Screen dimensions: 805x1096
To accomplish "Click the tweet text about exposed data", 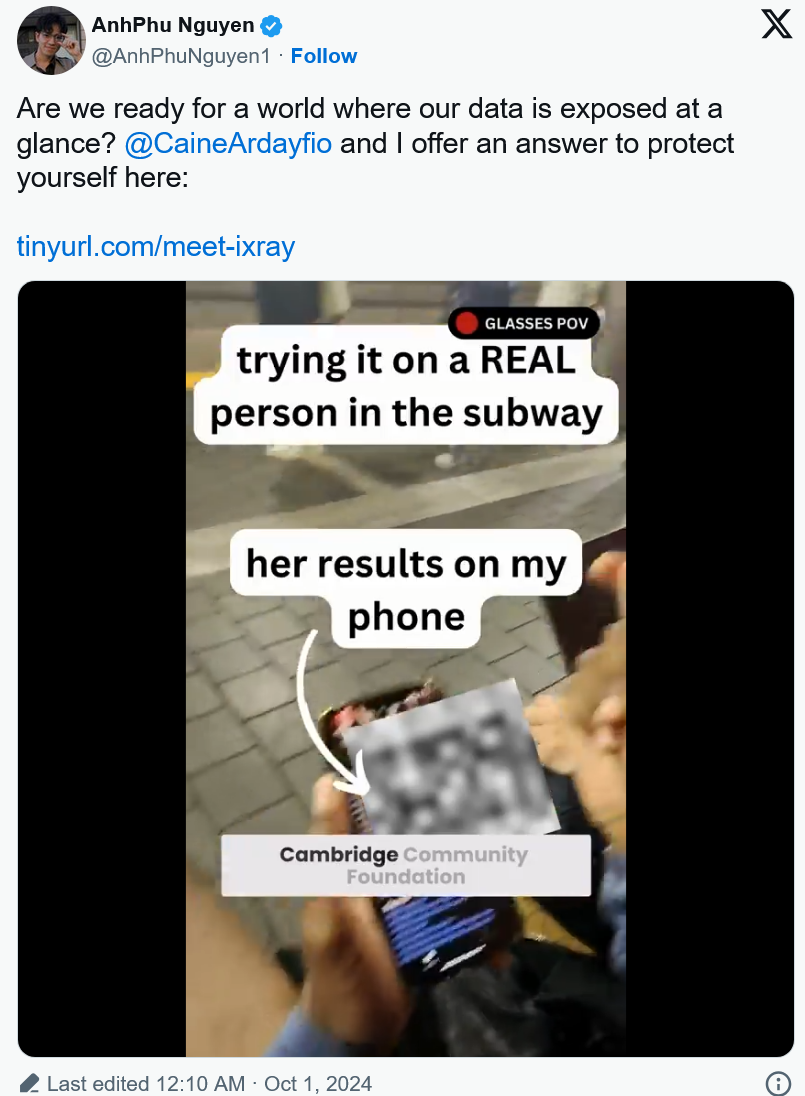I will 375,143.
